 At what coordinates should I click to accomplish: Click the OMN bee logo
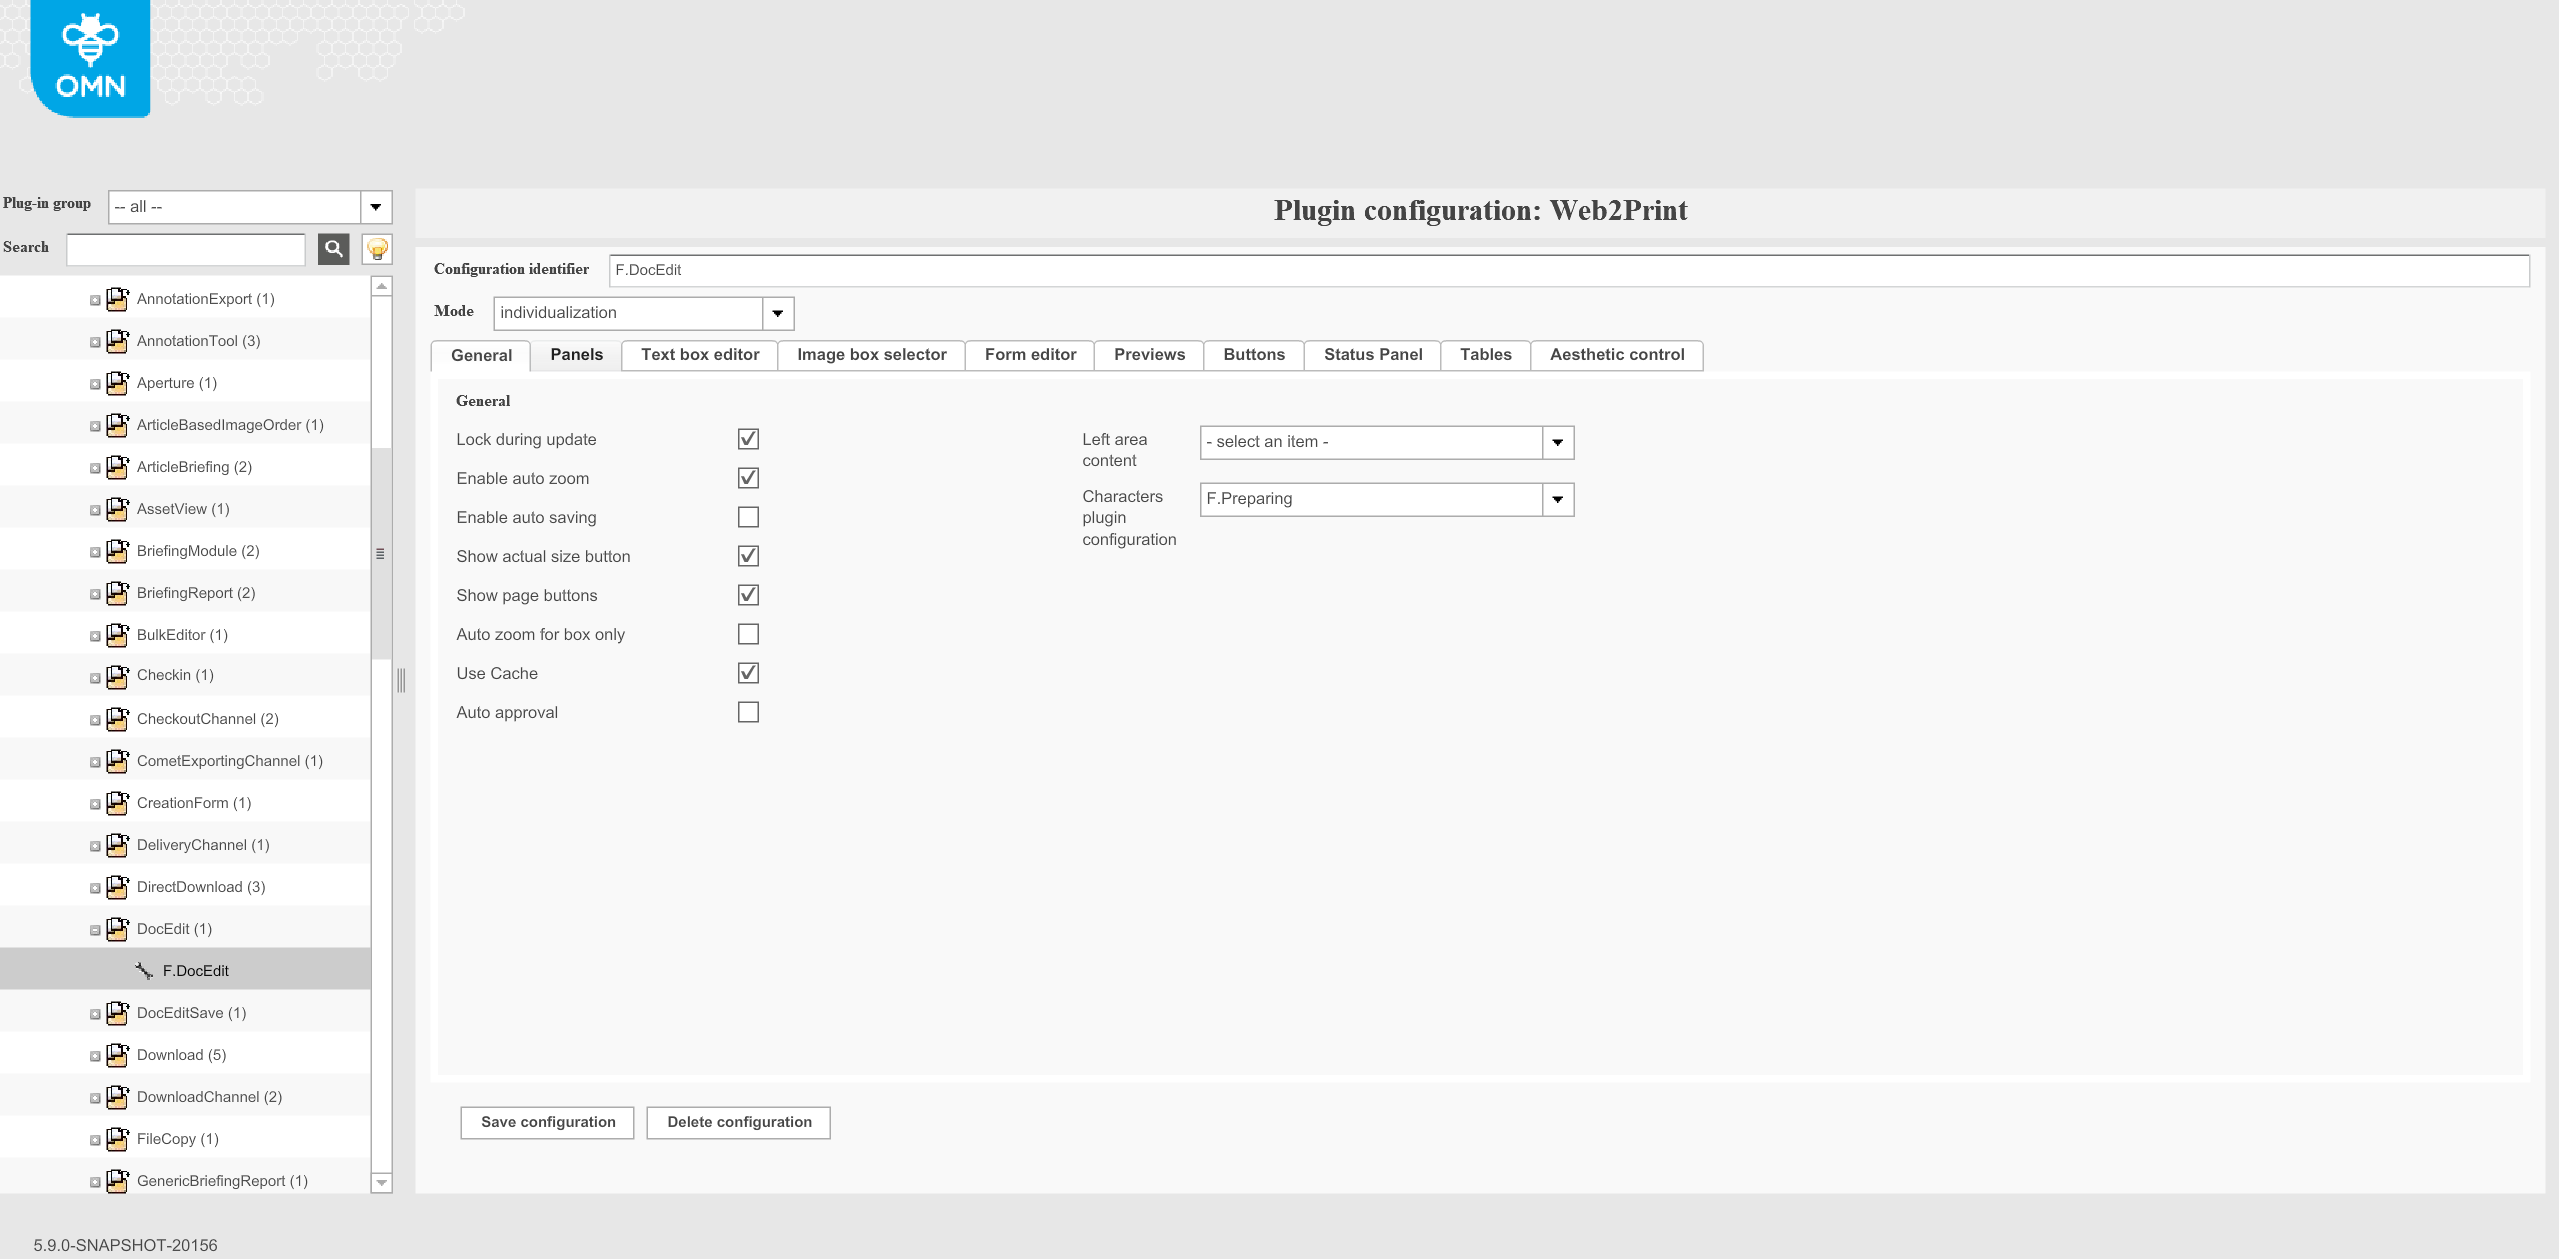(91, 59)
